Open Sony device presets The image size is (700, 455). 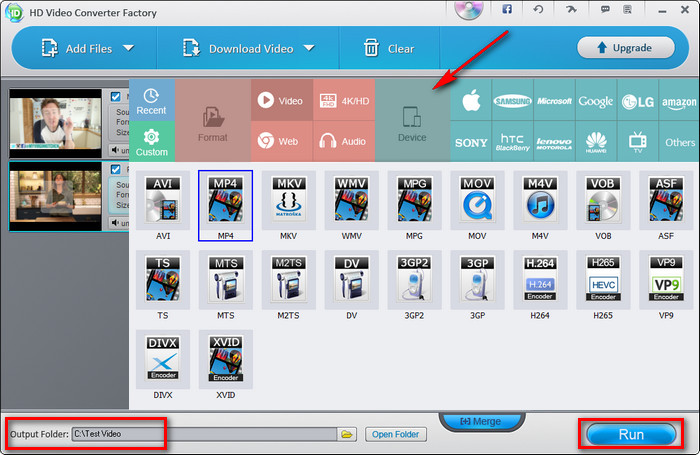click(471, 142)
